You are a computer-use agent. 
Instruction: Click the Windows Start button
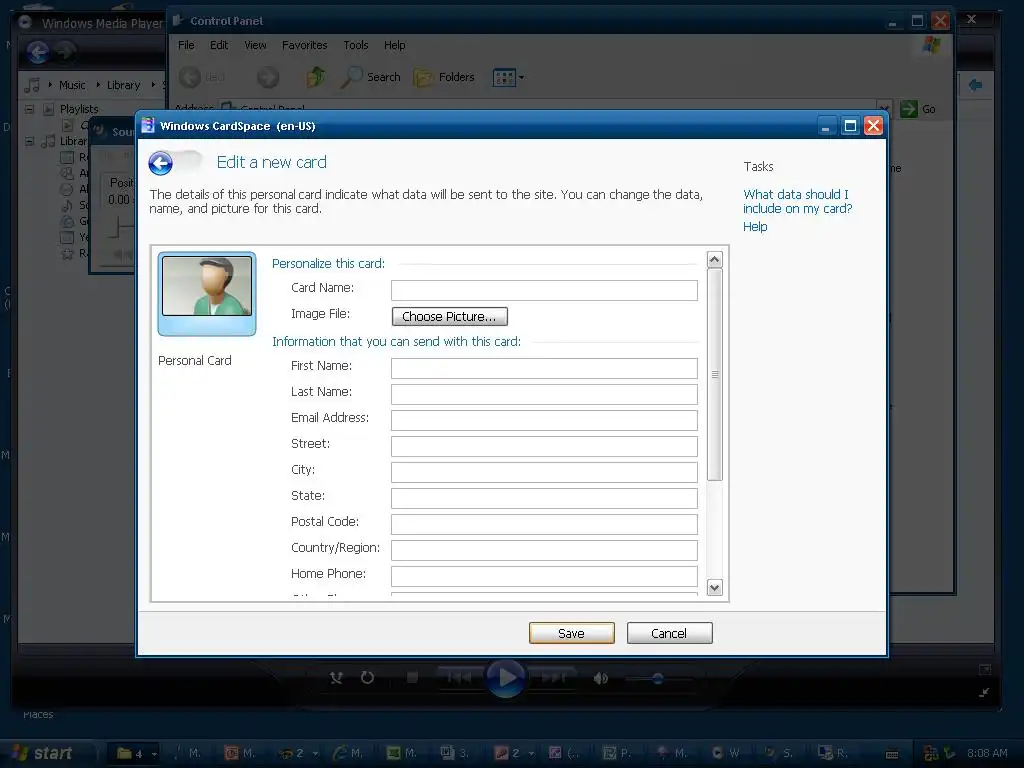pyautogui.click(x=43, y=753)
